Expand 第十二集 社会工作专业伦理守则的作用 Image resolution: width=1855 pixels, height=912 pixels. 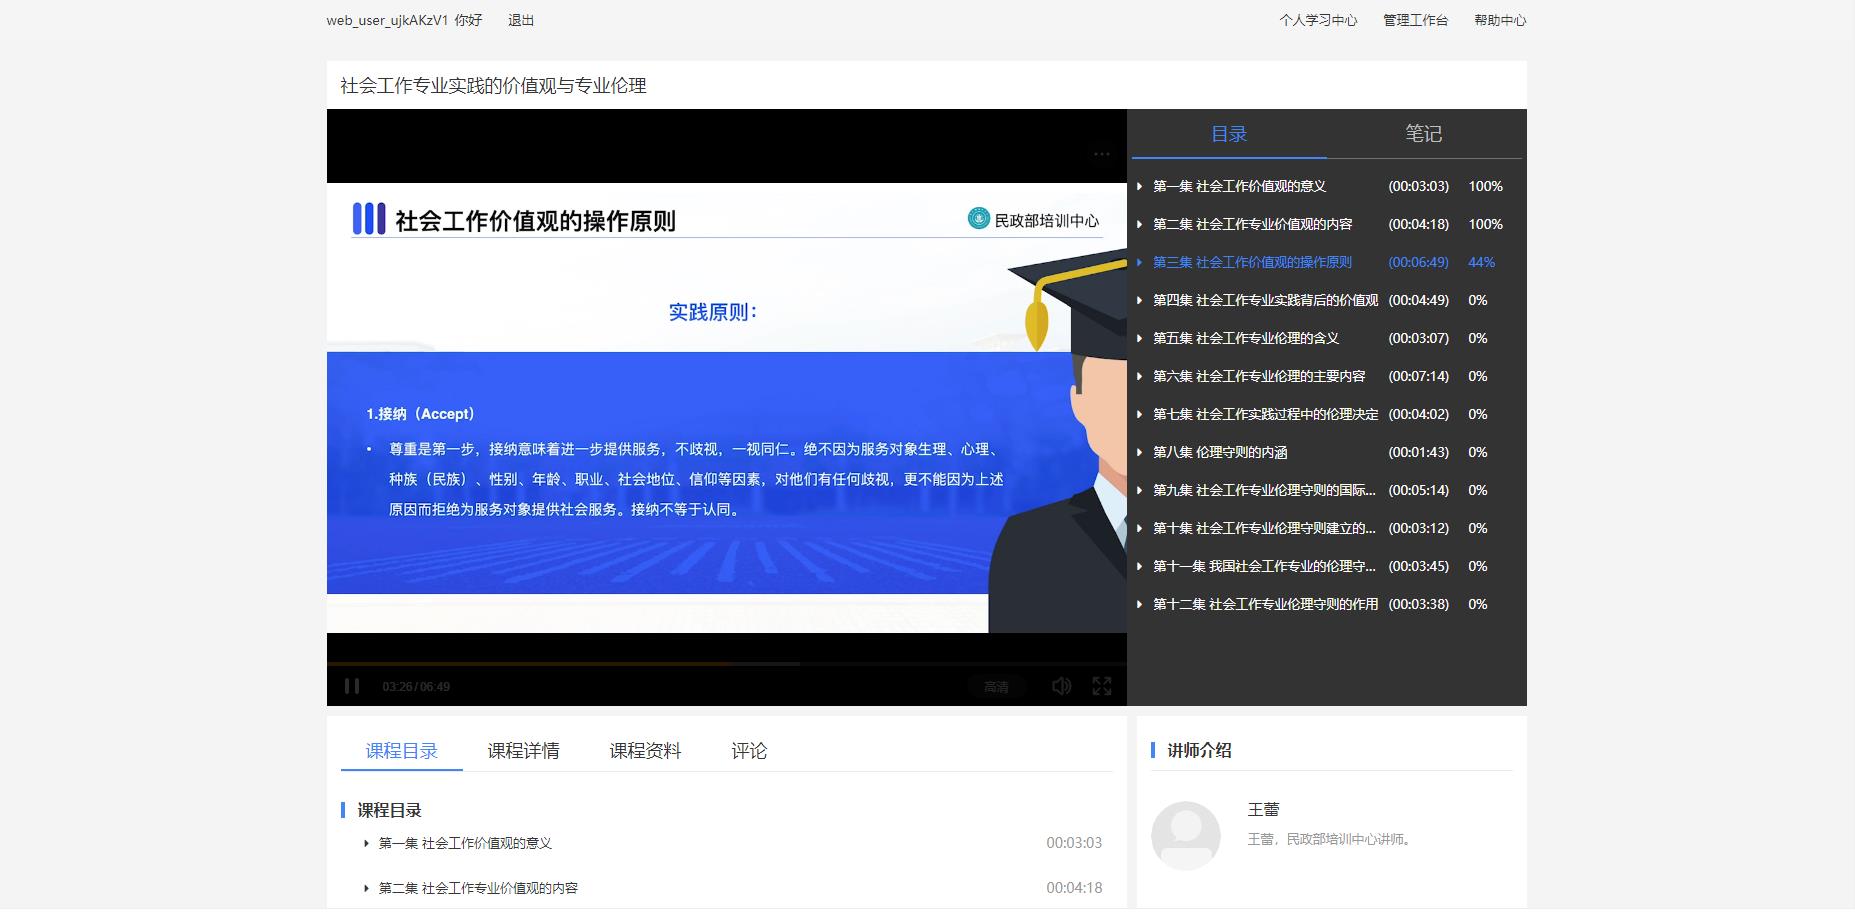[1141, 604]
